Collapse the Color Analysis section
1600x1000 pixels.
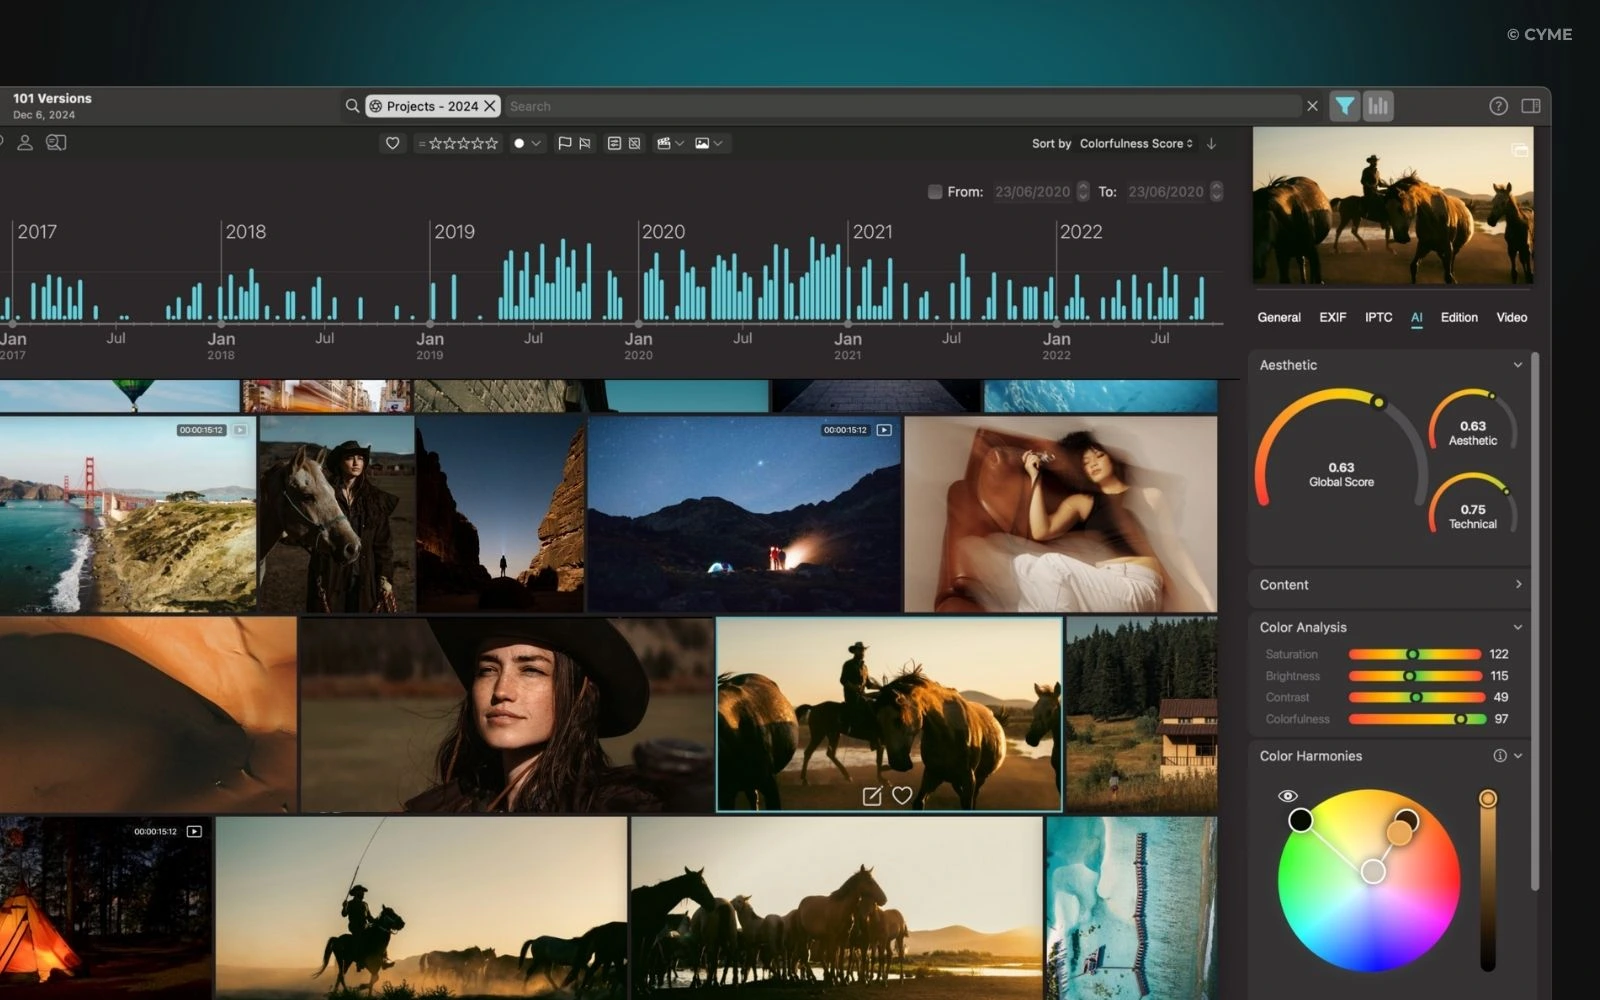(x=1518, y=627)
